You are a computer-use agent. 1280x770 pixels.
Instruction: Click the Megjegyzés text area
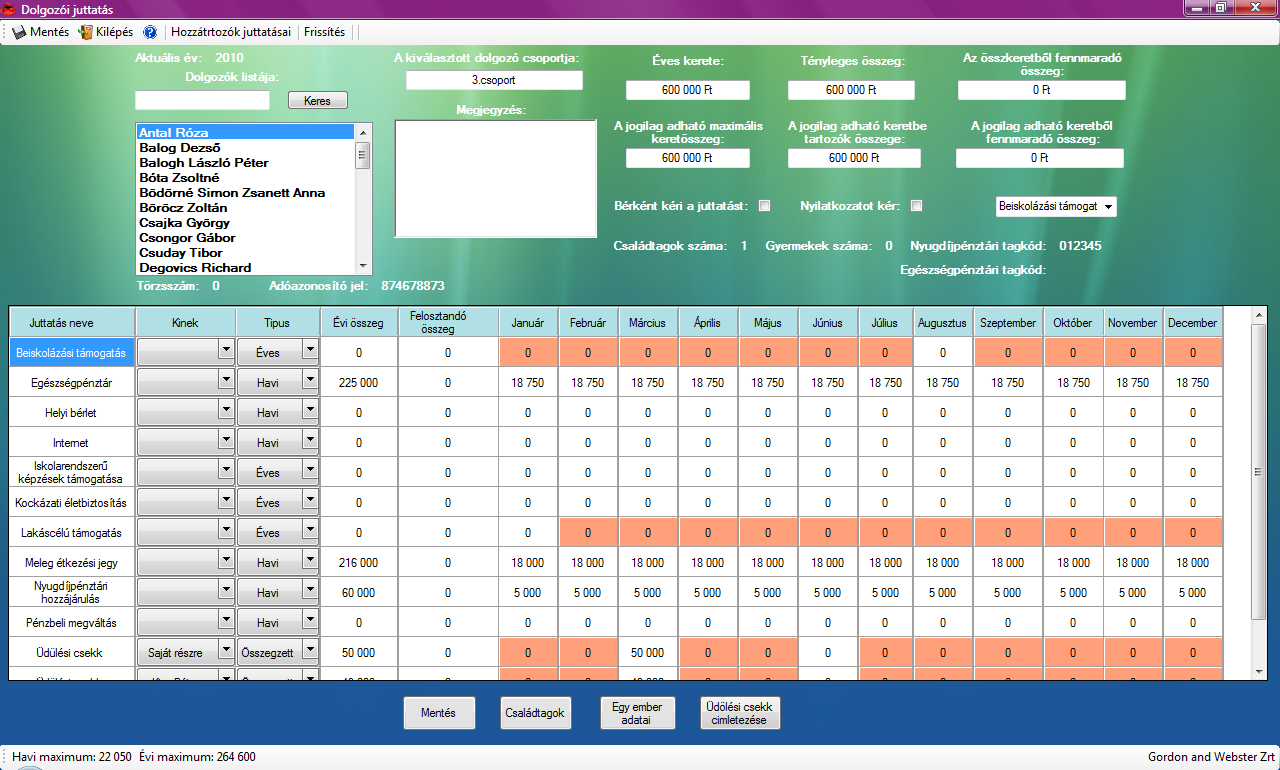tap(496, 179)
